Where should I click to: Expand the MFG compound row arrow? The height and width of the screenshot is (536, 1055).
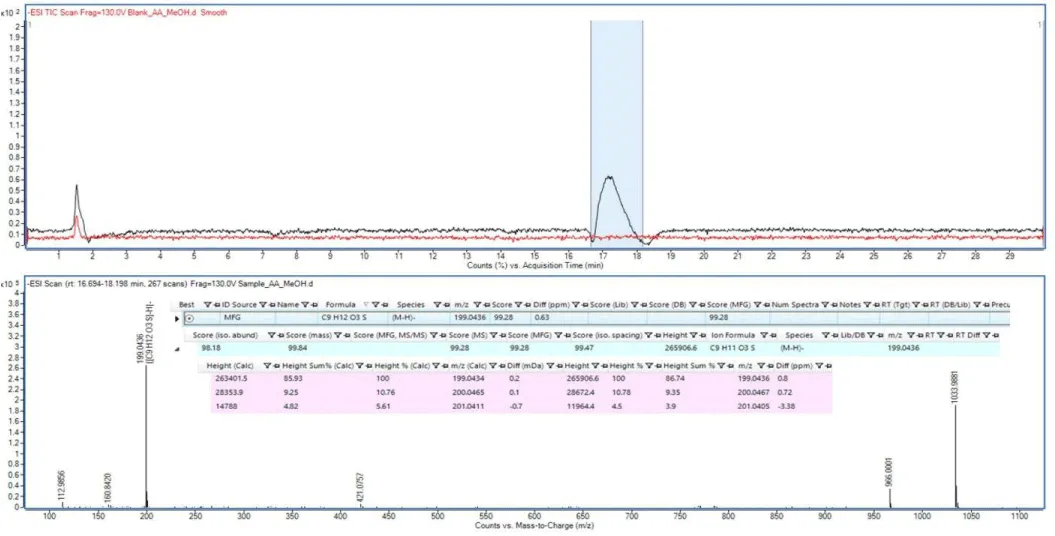pyautogui.click(x=178, y=318)
